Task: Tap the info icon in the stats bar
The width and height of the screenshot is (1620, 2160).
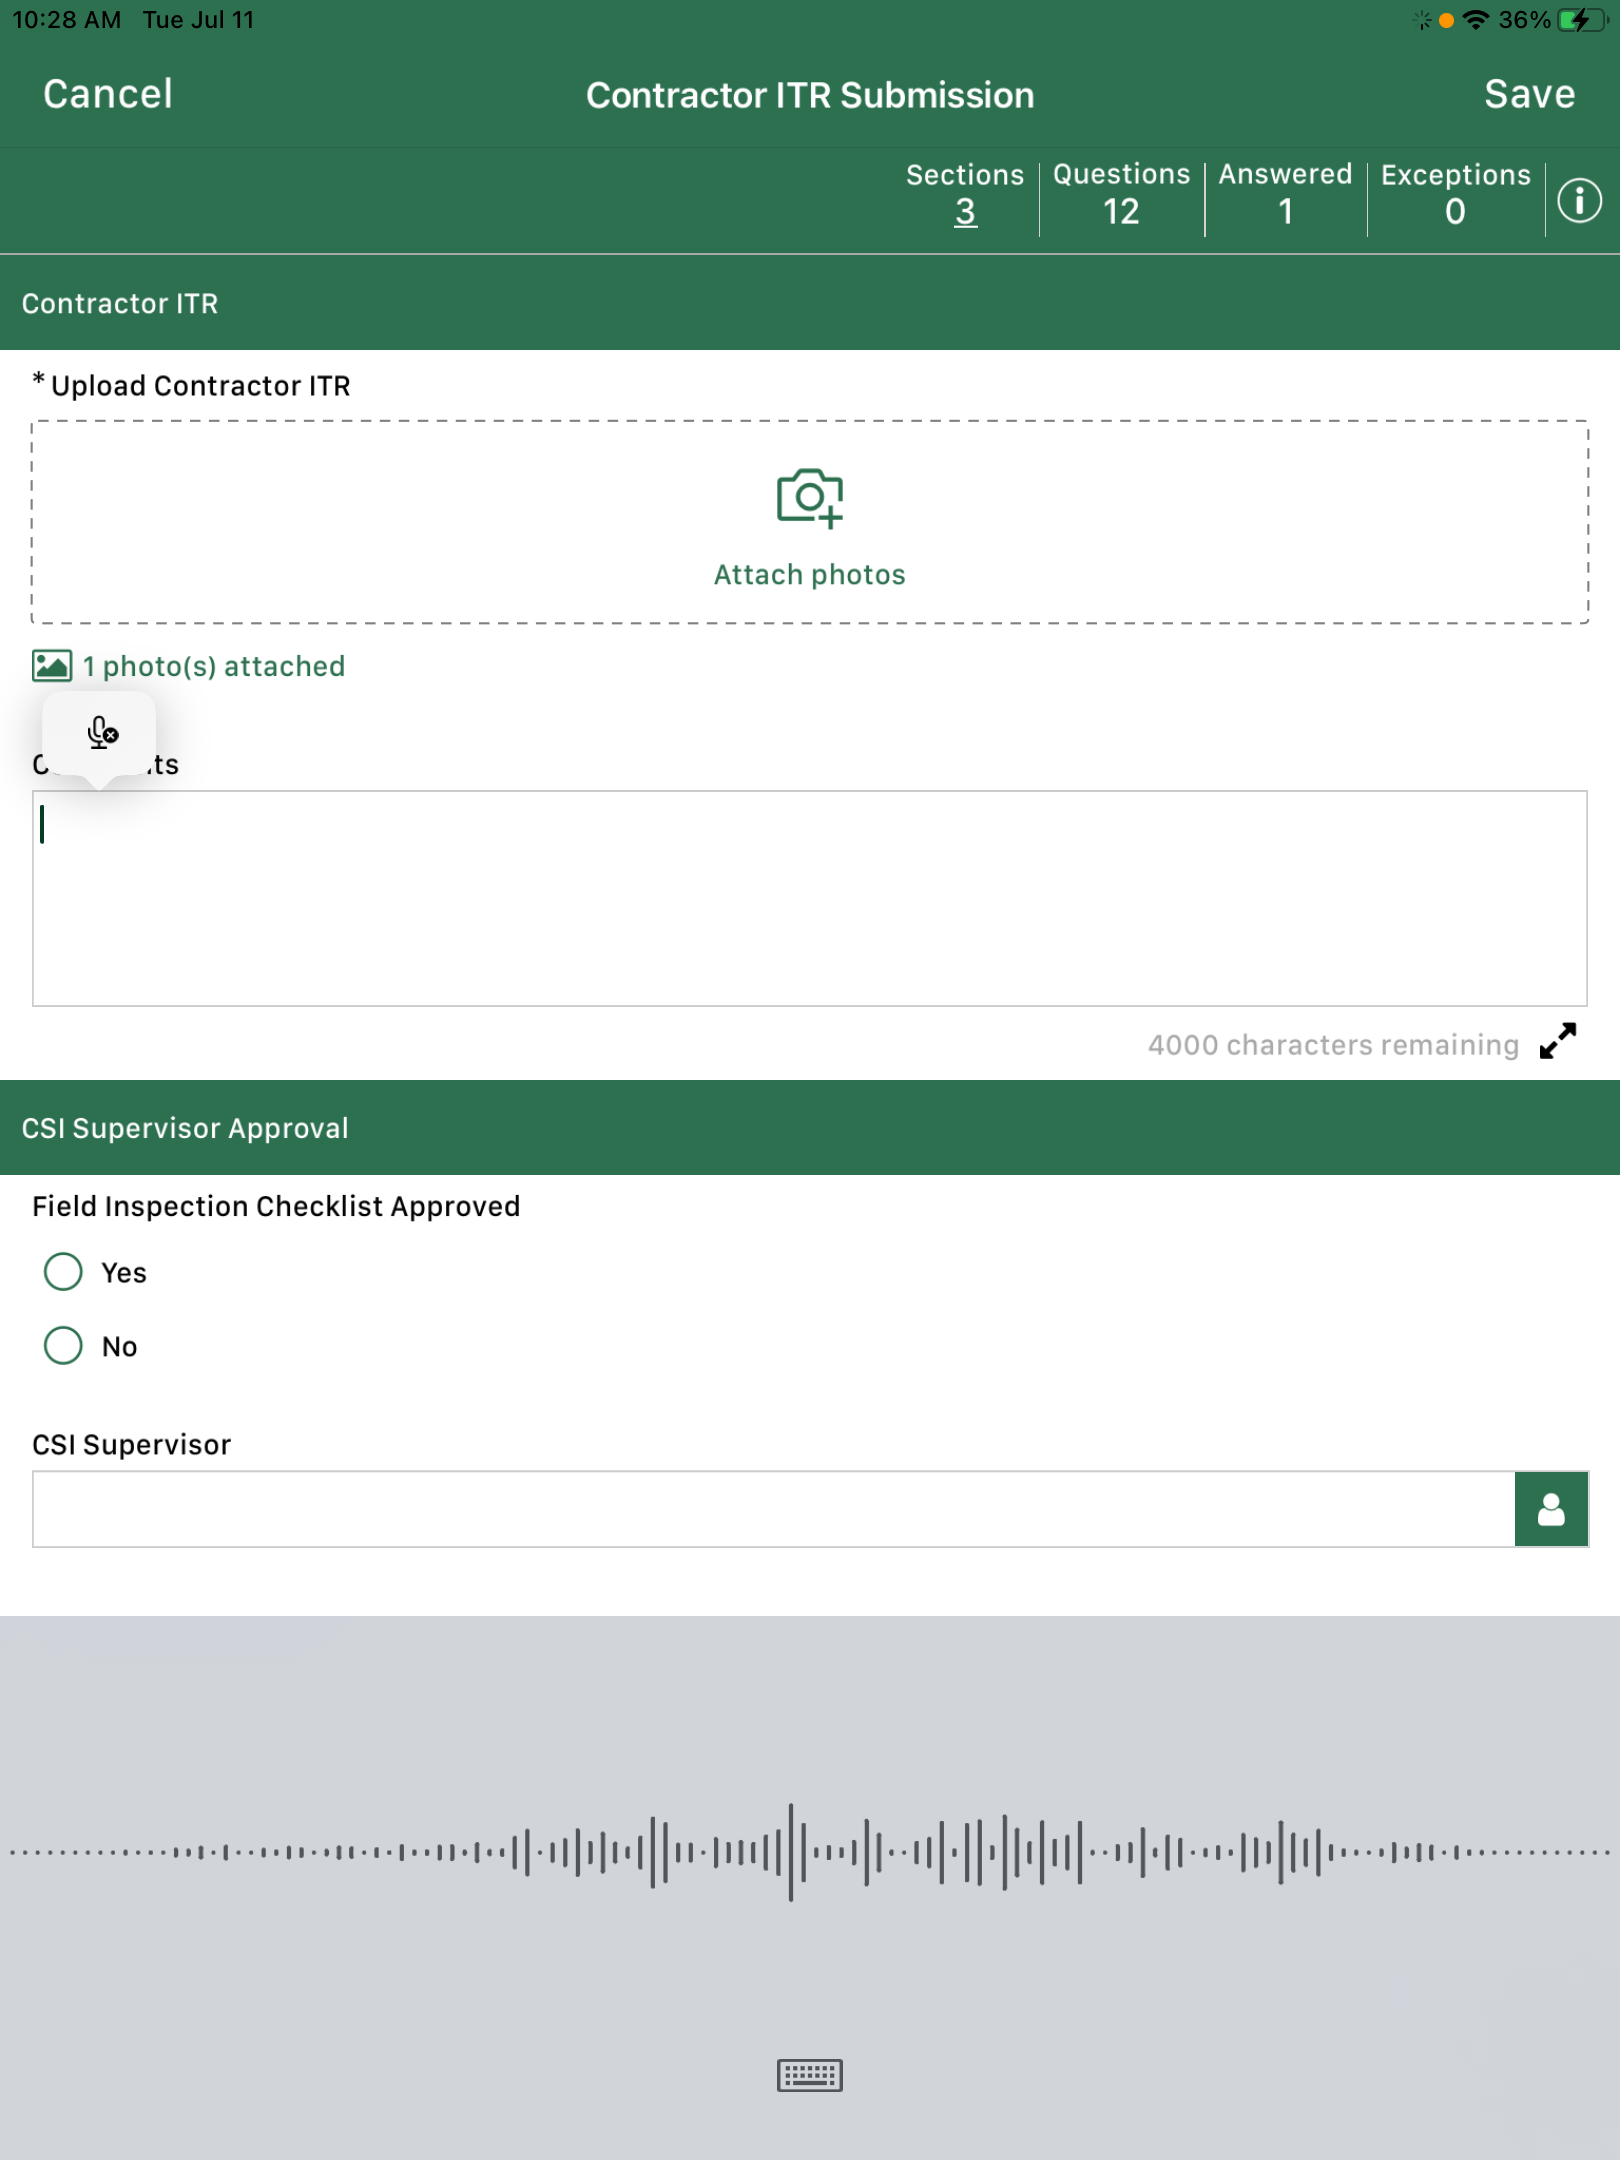Action: tap(1579, 200)
